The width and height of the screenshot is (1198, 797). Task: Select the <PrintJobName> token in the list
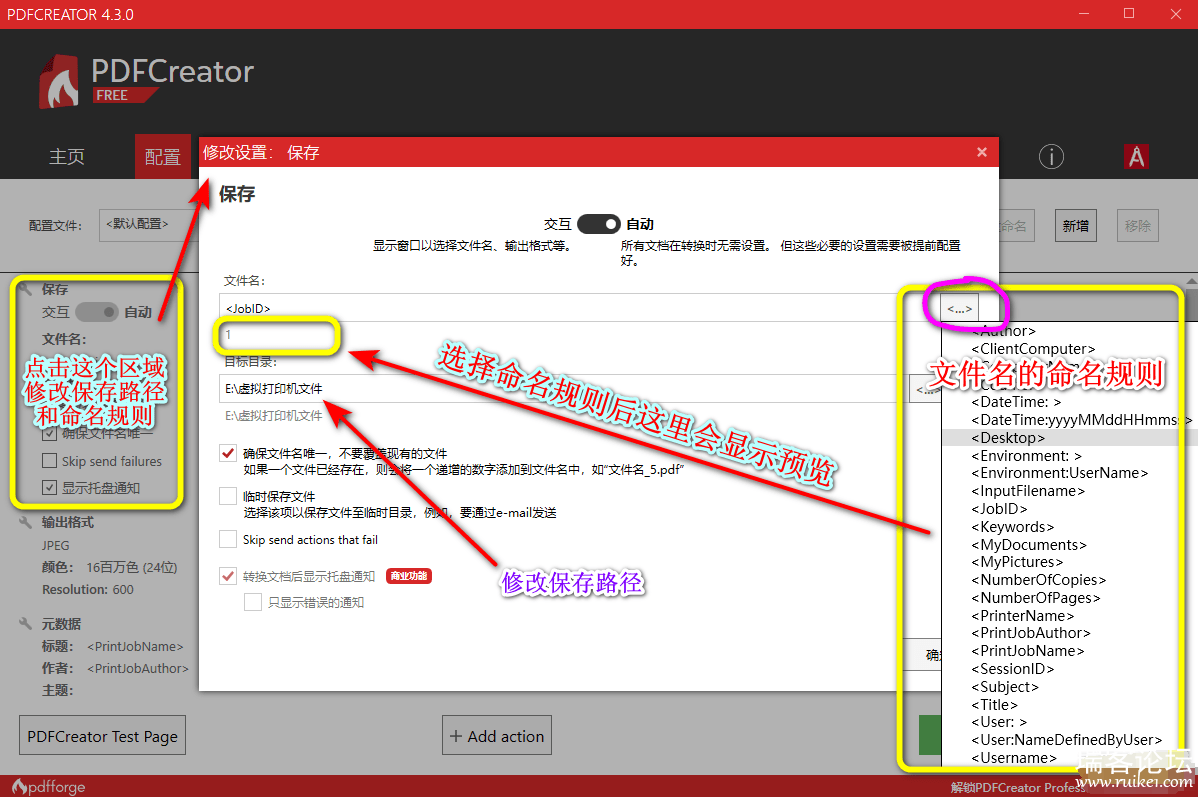tap(1028, 651)
